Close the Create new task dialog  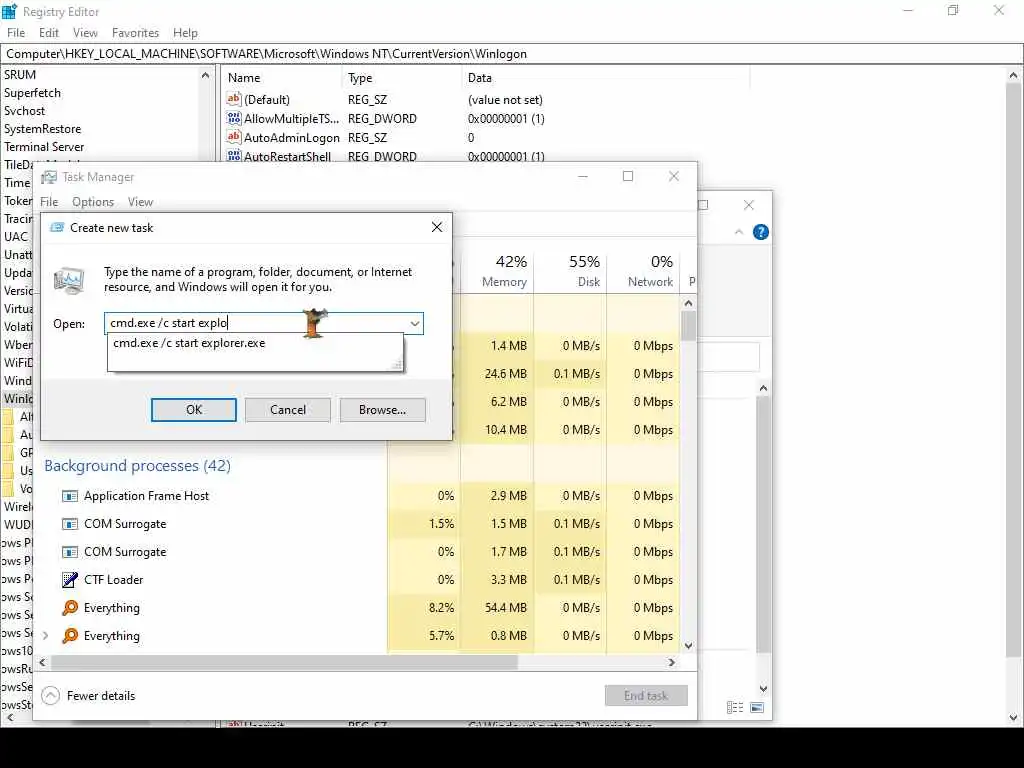[x=437, y=227]
